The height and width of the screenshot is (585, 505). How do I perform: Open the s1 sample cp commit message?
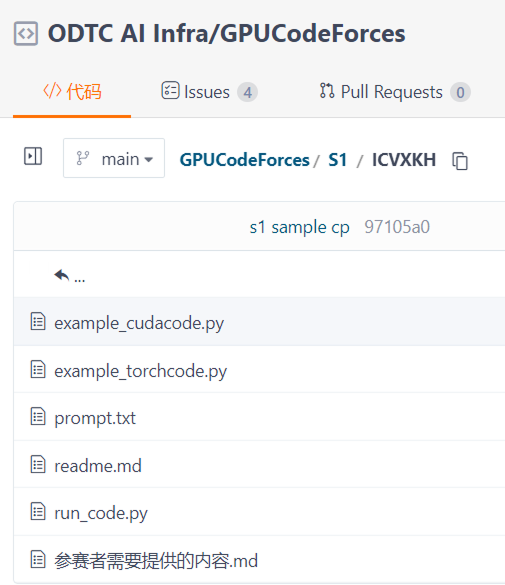click(x=299, y=227)
